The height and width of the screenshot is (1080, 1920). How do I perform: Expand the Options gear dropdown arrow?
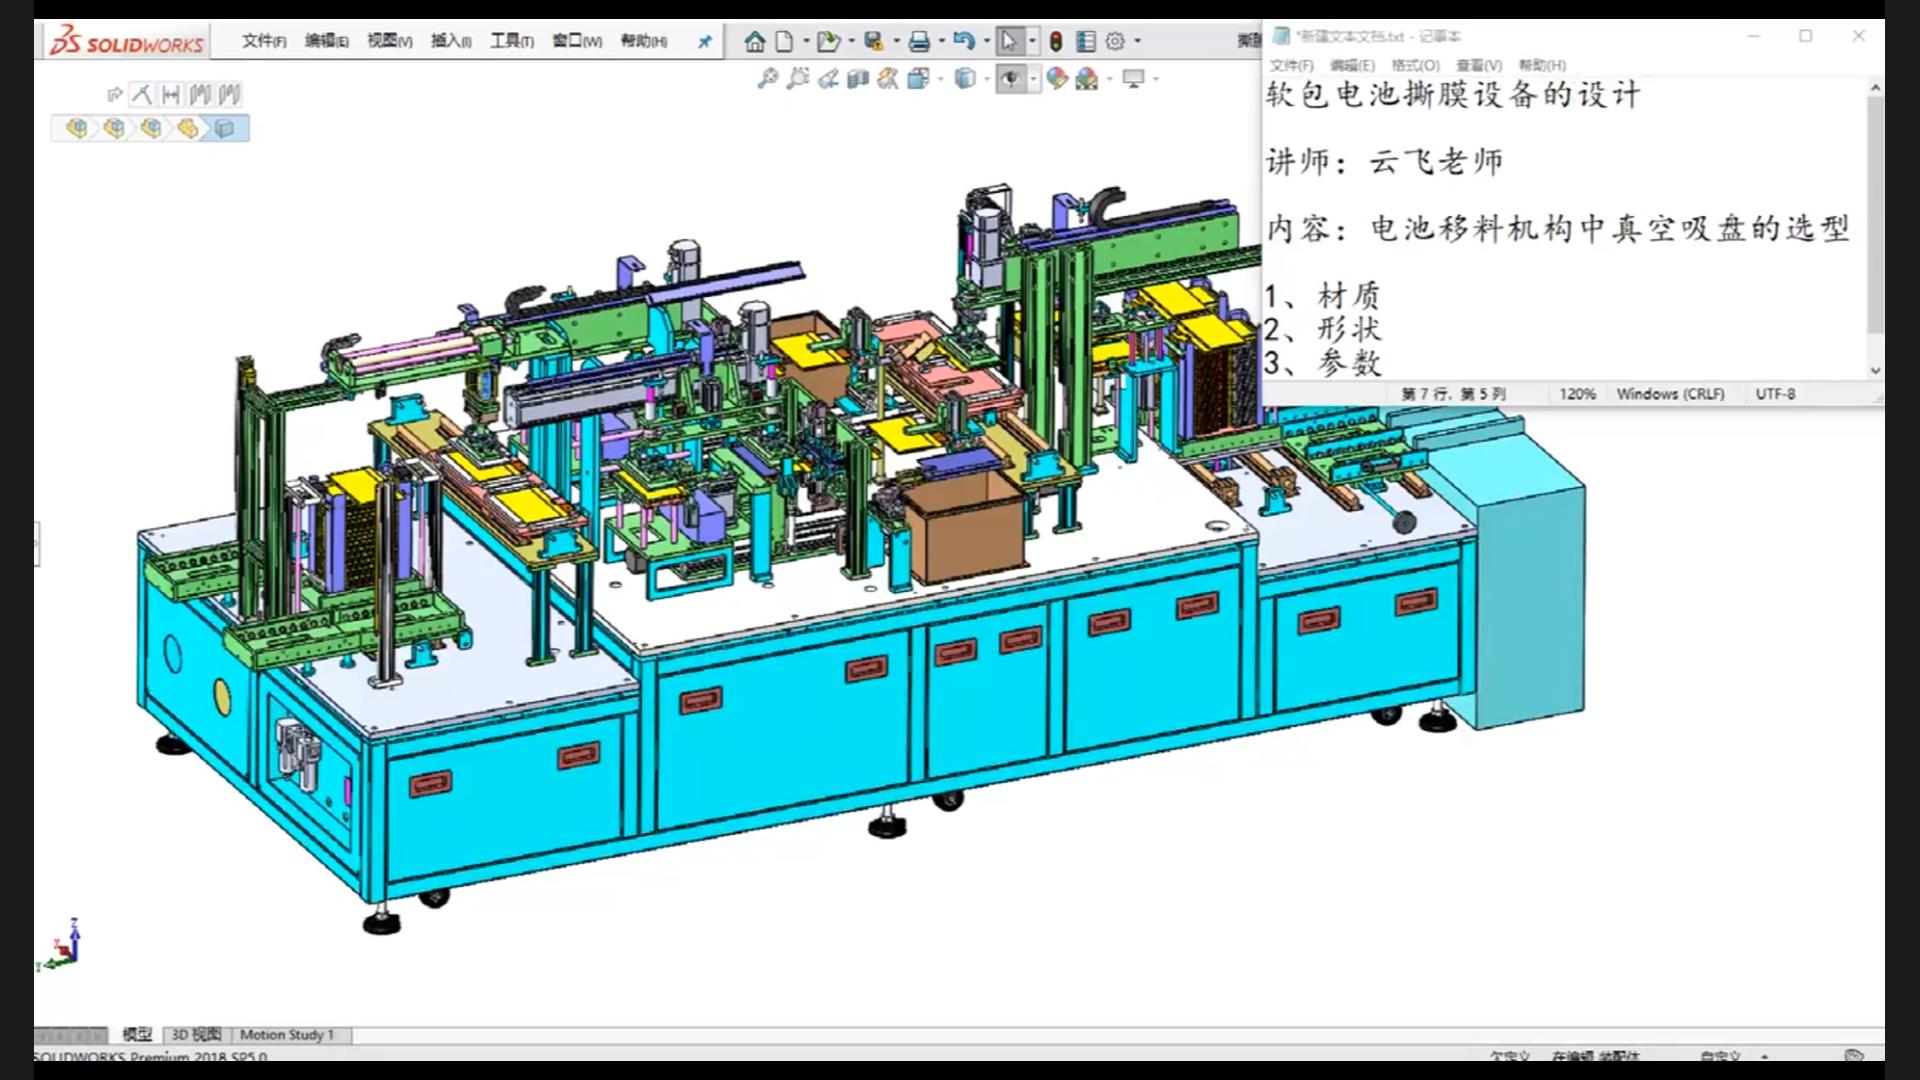tap(1137, 41)
